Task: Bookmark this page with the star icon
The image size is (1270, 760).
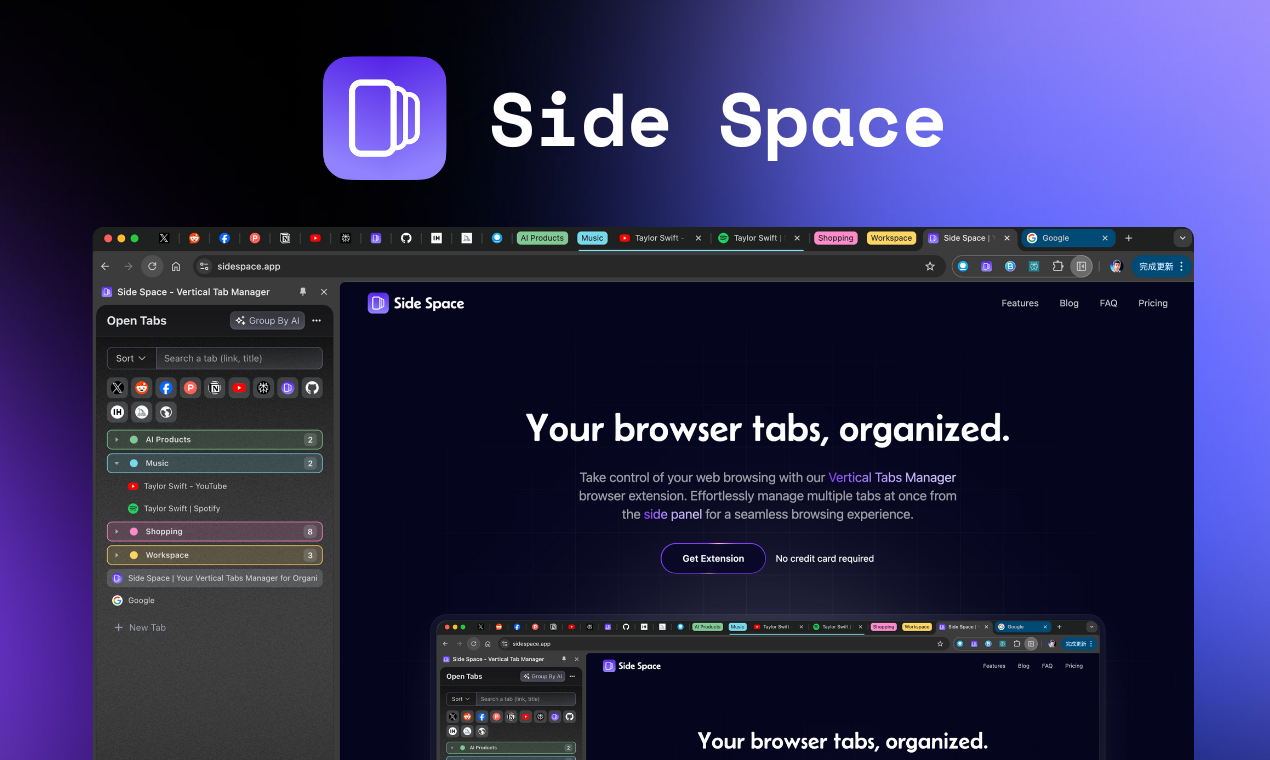Action: coord(930,266)
